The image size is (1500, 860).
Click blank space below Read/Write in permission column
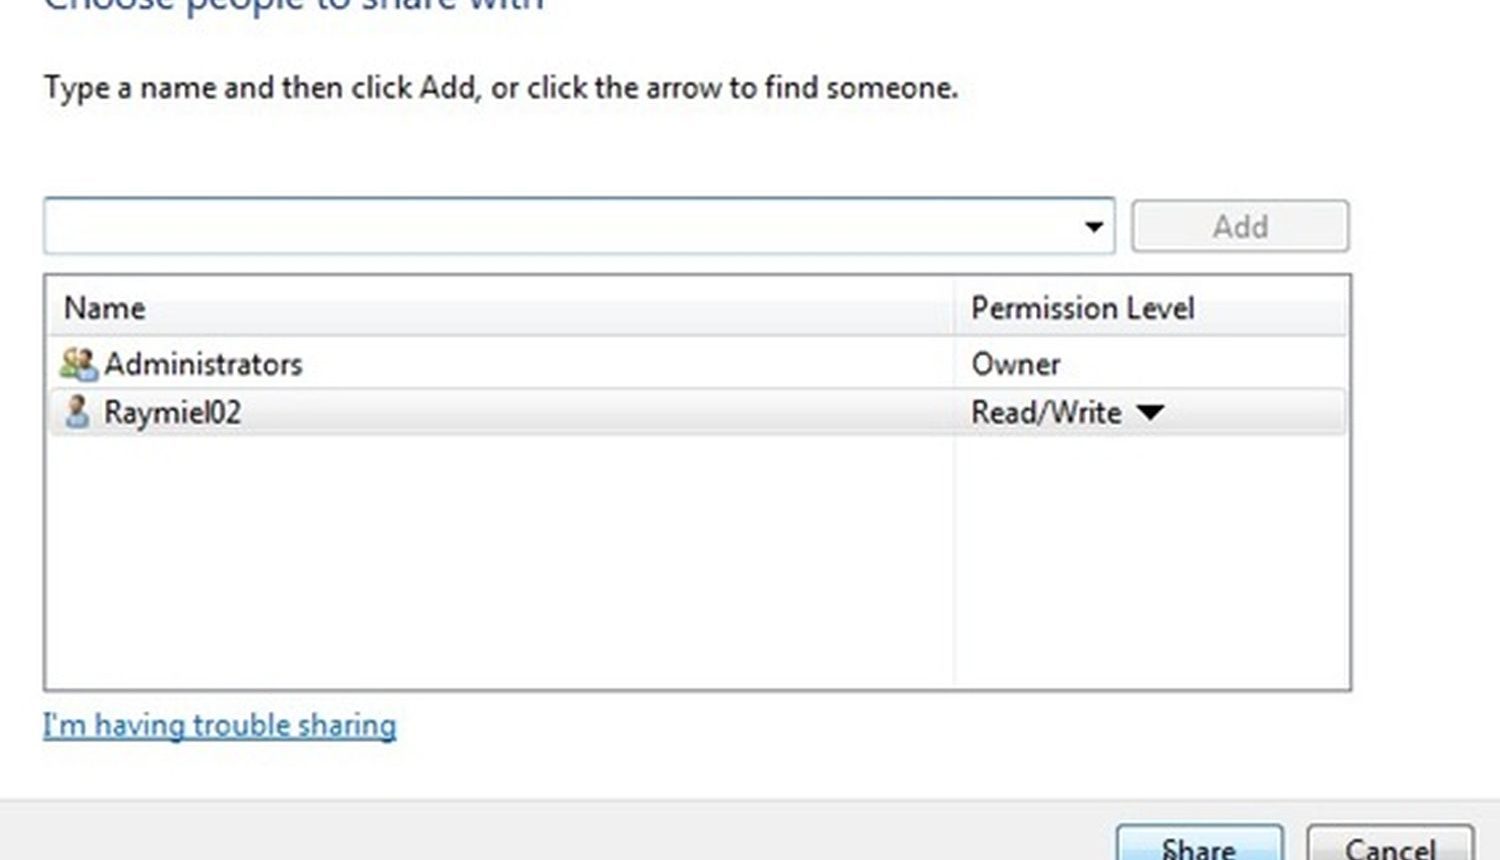point(1150,560)
